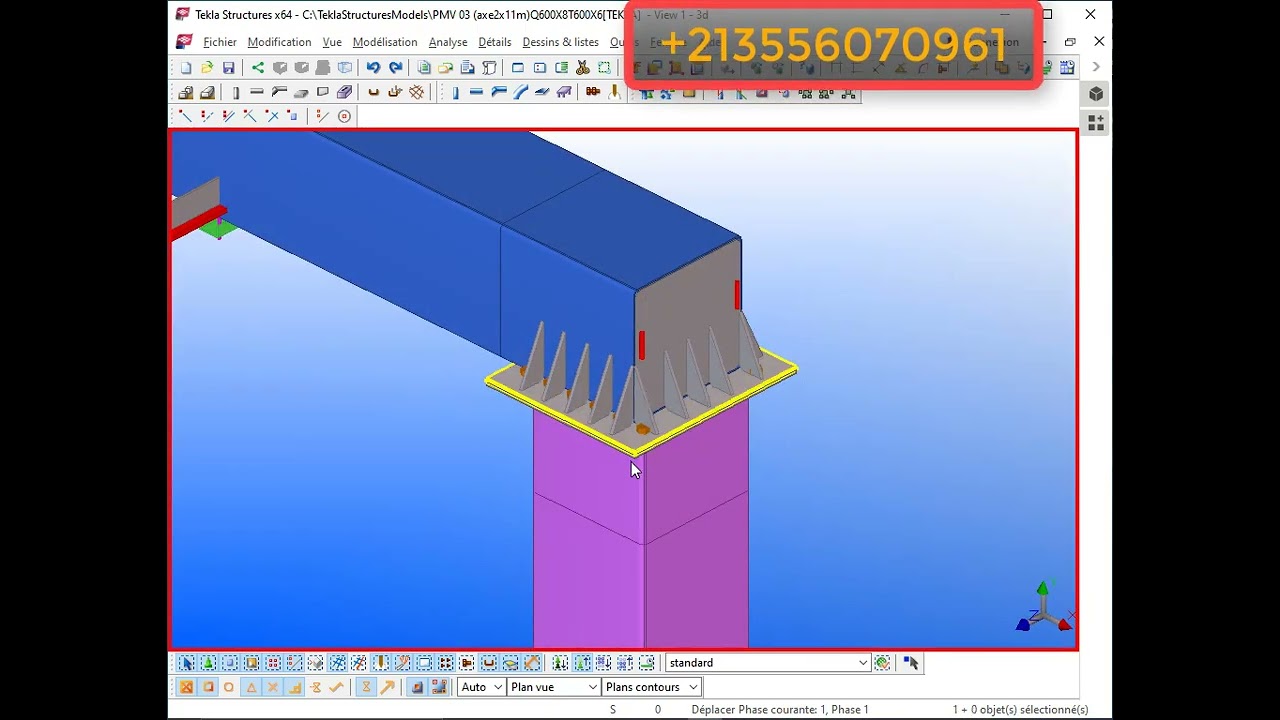This screenshot has height=720, width=1280.
Task: Undo the last action
Action: point(373,68)
